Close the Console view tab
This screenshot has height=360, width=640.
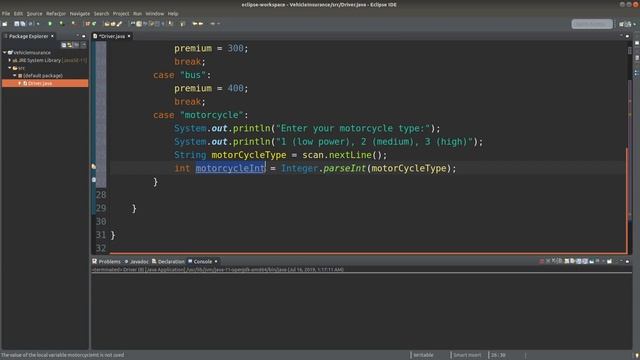216,262
